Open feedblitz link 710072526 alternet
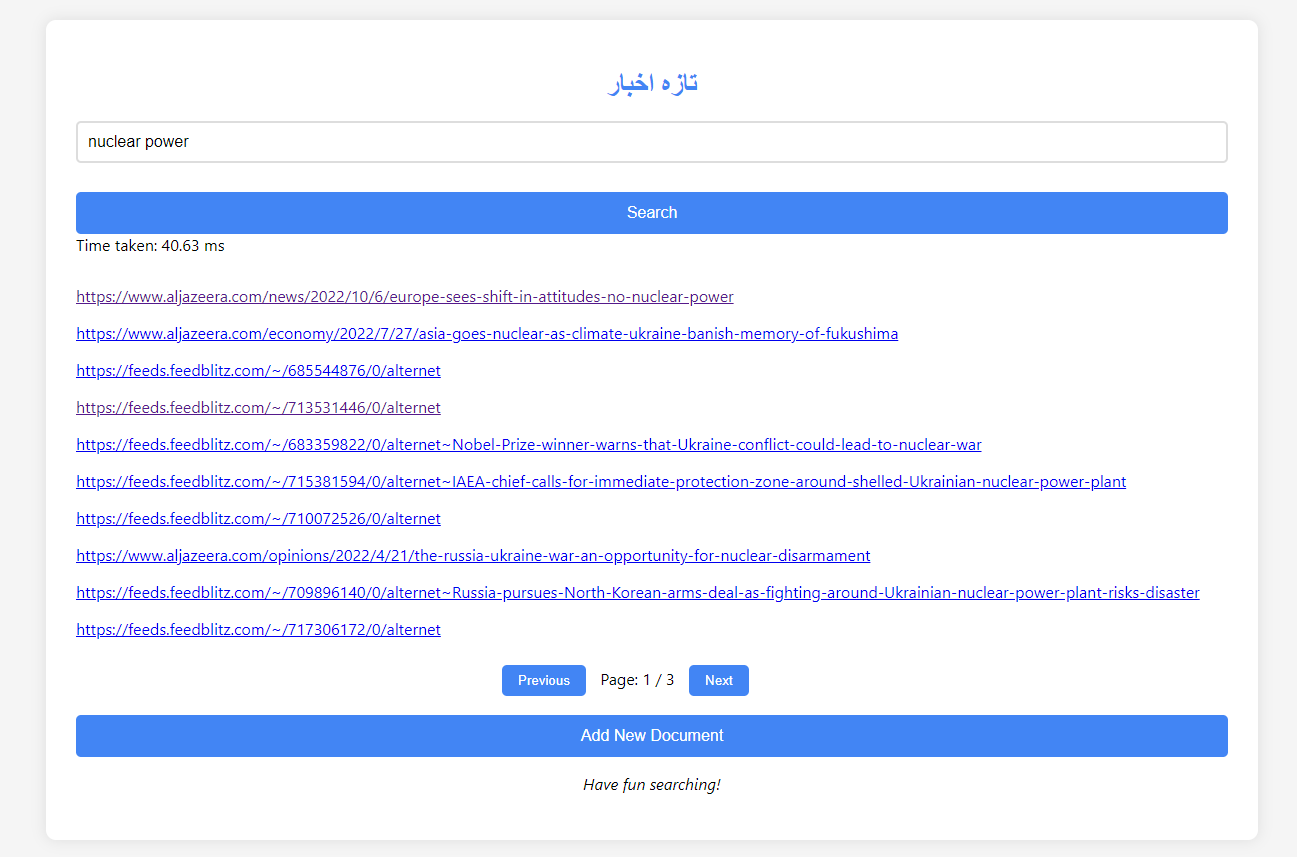 point(258,519)
